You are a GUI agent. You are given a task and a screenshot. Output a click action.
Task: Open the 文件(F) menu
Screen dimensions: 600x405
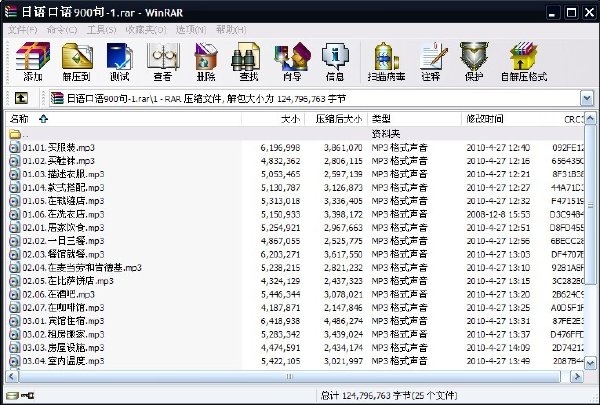pyautogui.click(x=23, y=29)
